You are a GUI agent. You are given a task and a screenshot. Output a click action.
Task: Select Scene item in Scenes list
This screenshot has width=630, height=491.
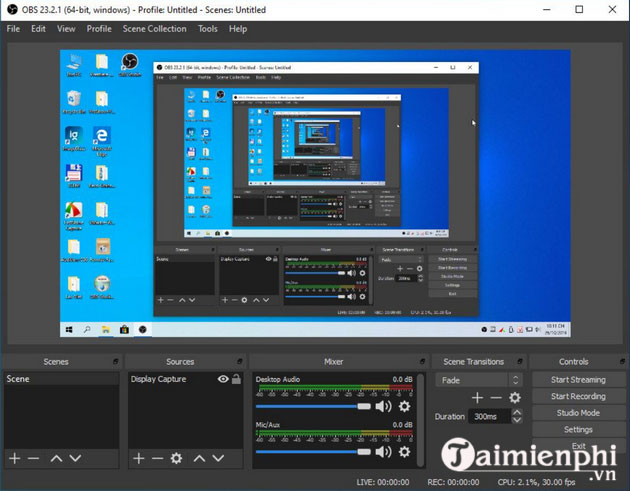tap(61, 379)
